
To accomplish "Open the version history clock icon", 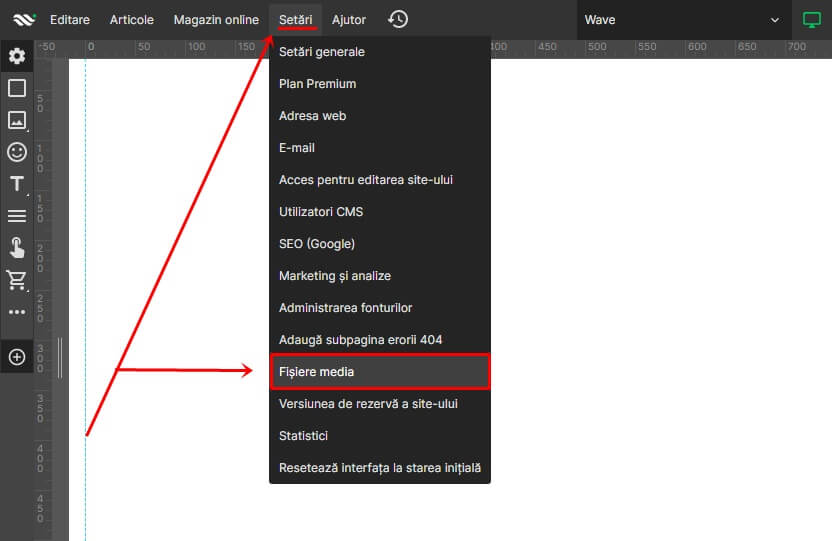I will [x=398, y=20].
